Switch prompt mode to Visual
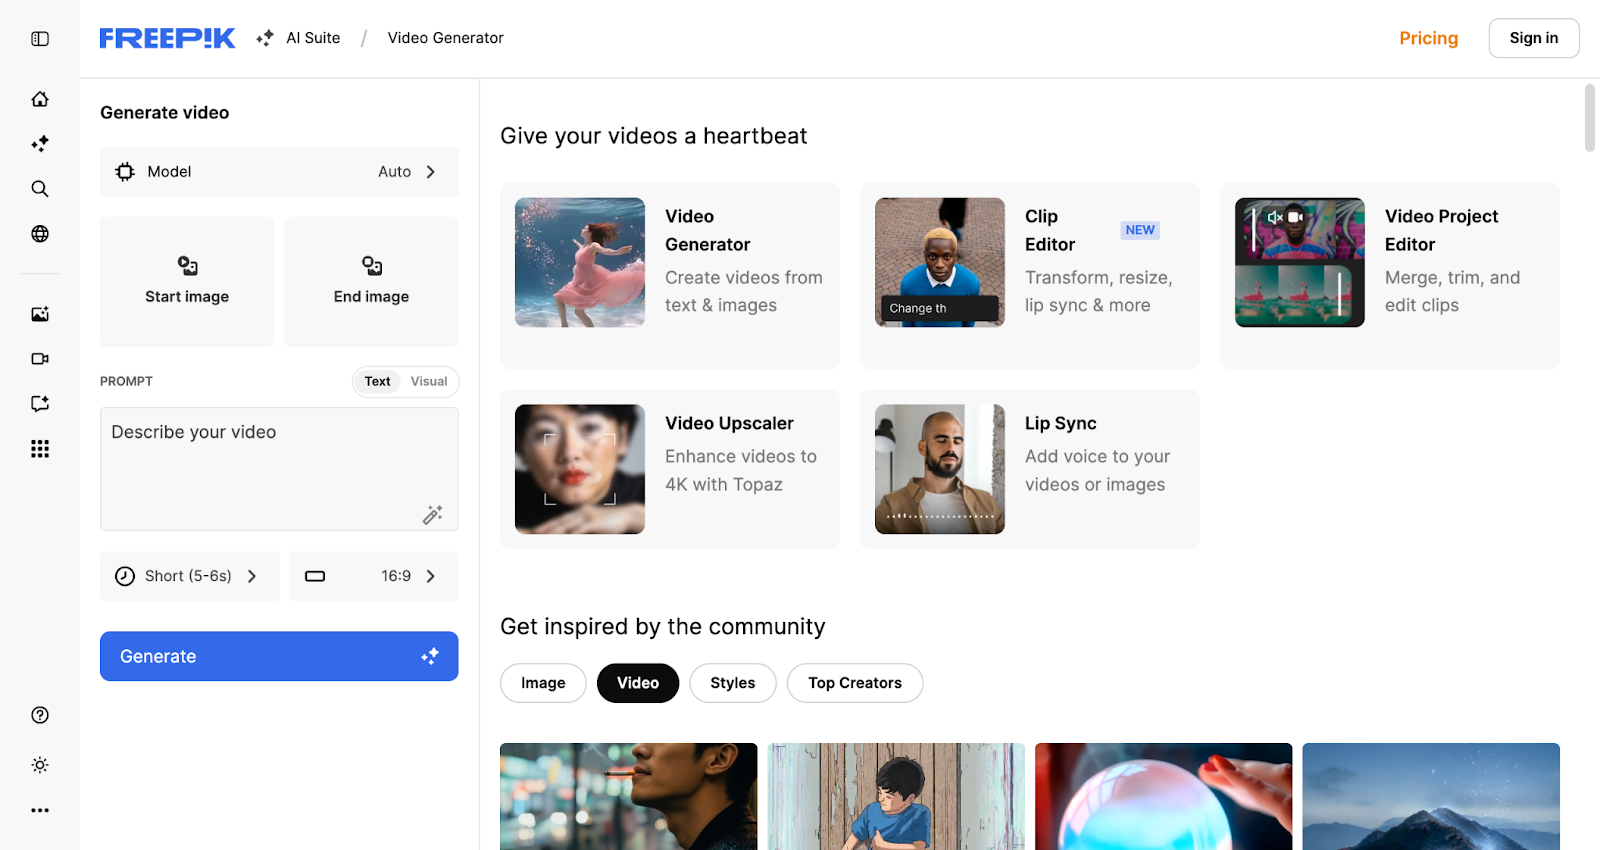Image resolution: width=1600 pixels, height=850 pixels. 428,382
